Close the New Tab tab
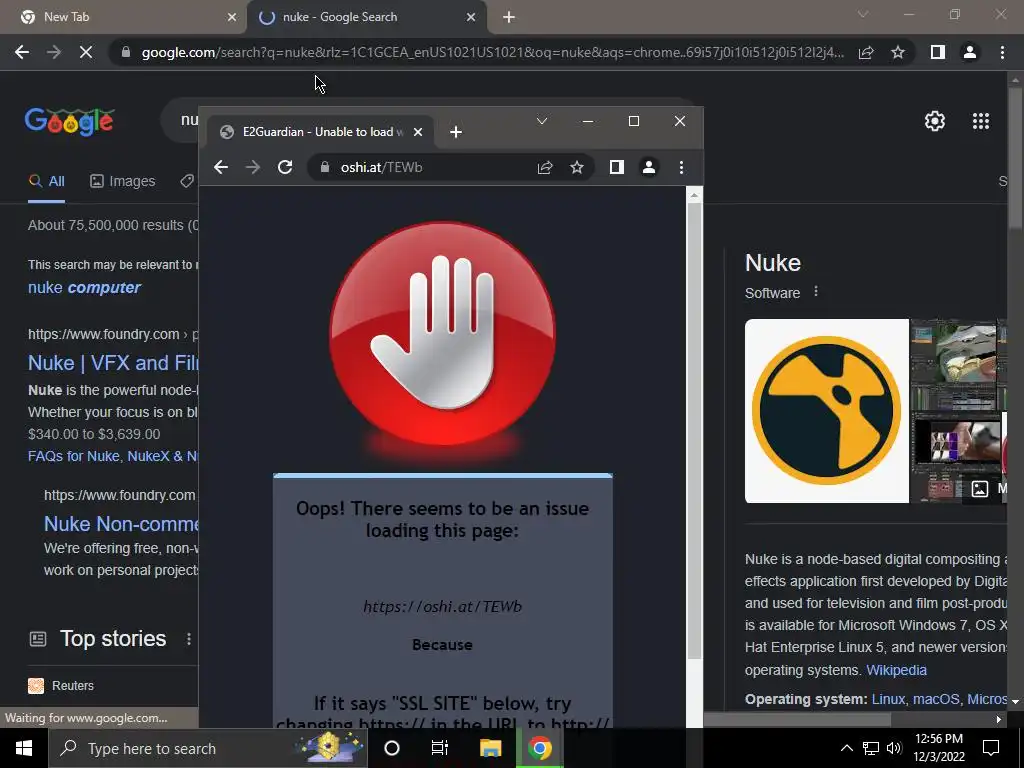 coord(232,17)
